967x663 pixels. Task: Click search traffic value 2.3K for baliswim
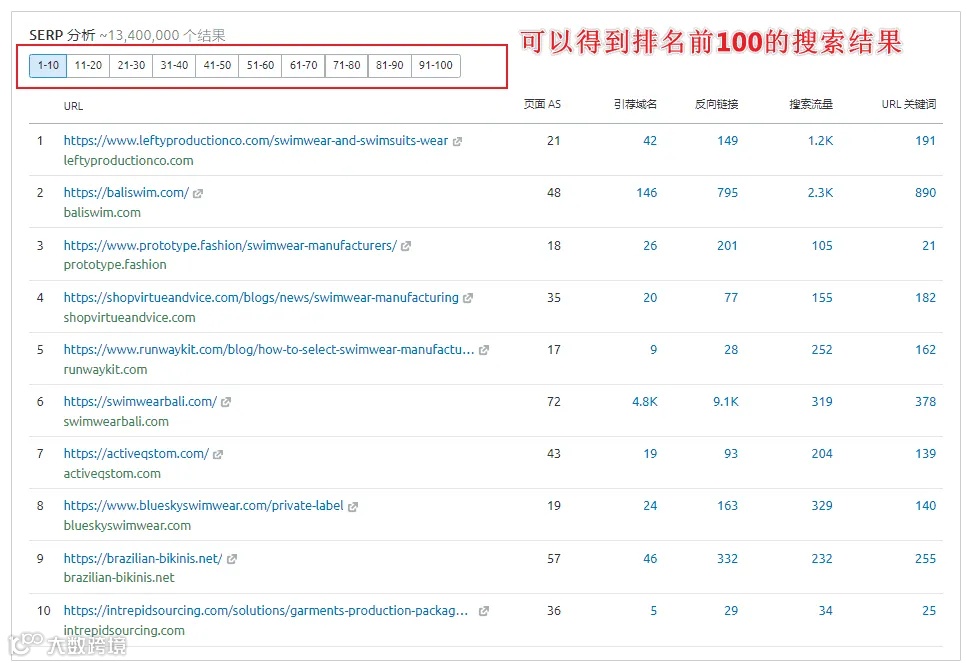coord(820,192)
